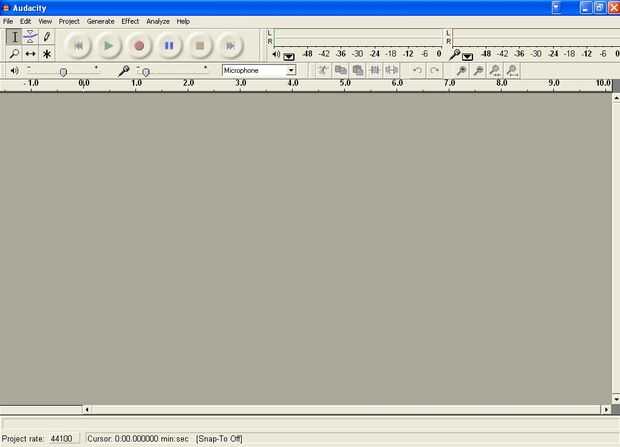Click the Cursor position status text
The height and width of the screenshot is (447, 620).
pyautogui.click(x=138, y=438)
